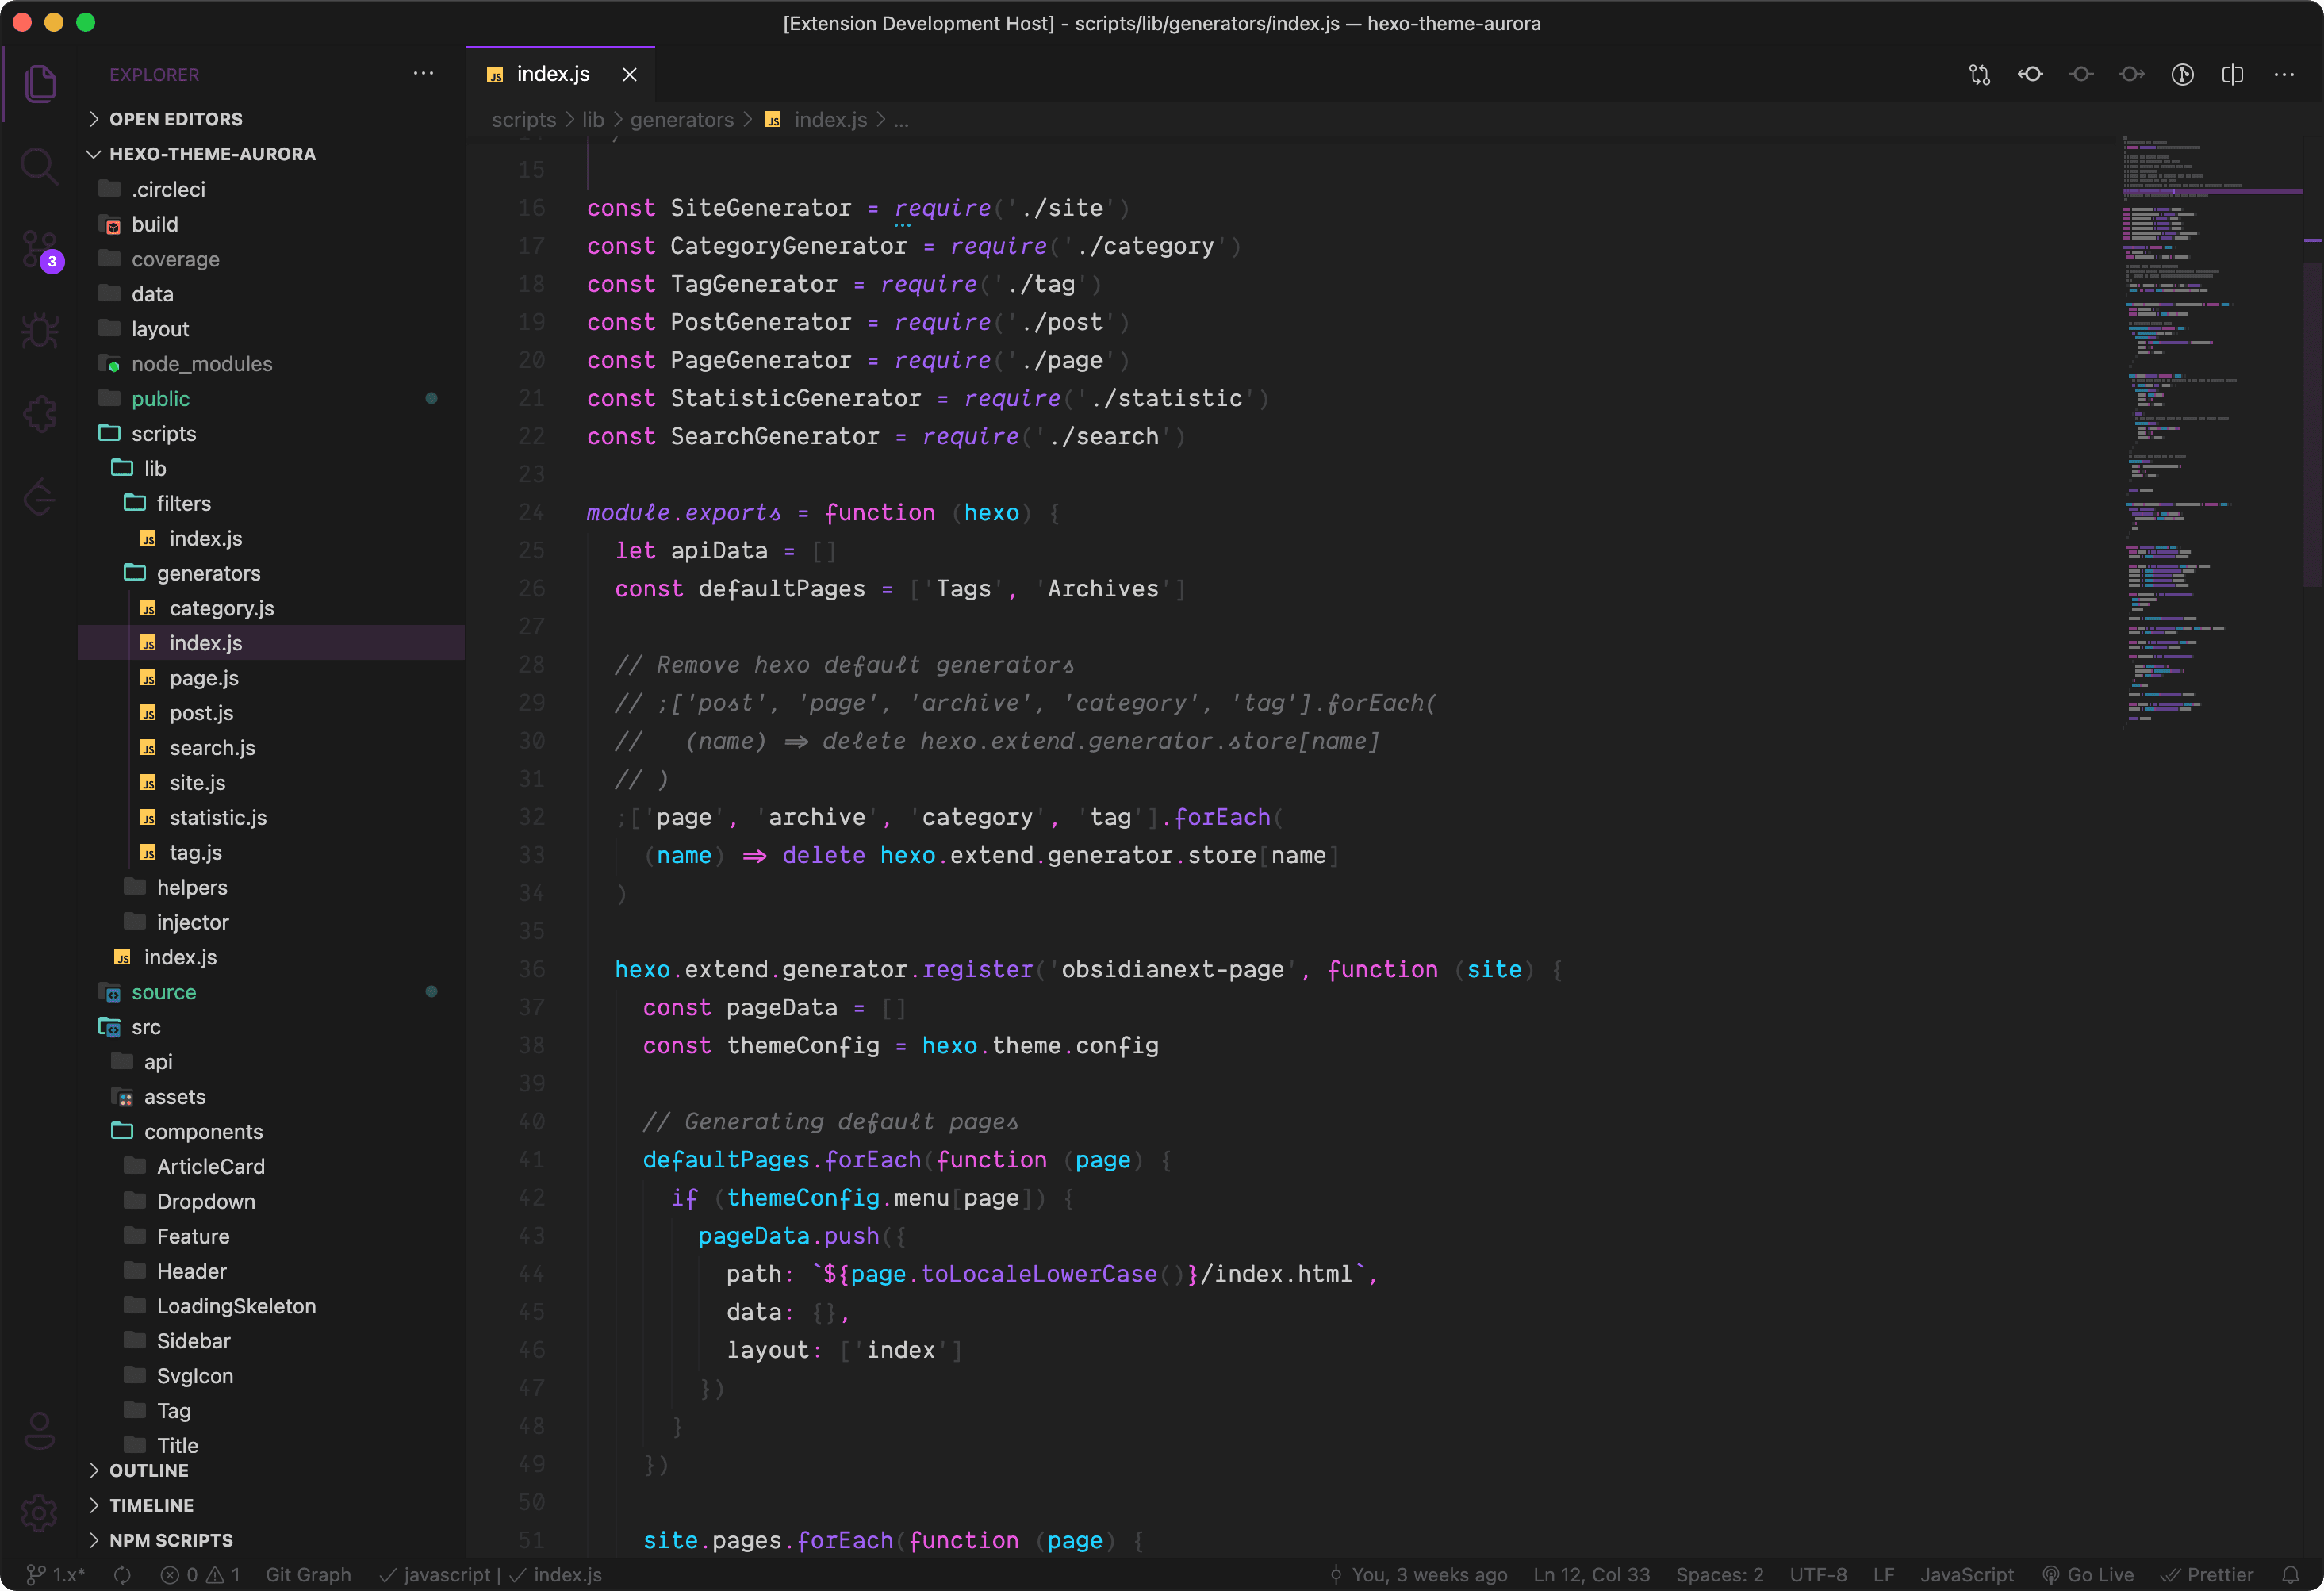This screenshot has width=2324, height=1591.
Task: Switch to the index.js editor tab
Action: point(553,73)
